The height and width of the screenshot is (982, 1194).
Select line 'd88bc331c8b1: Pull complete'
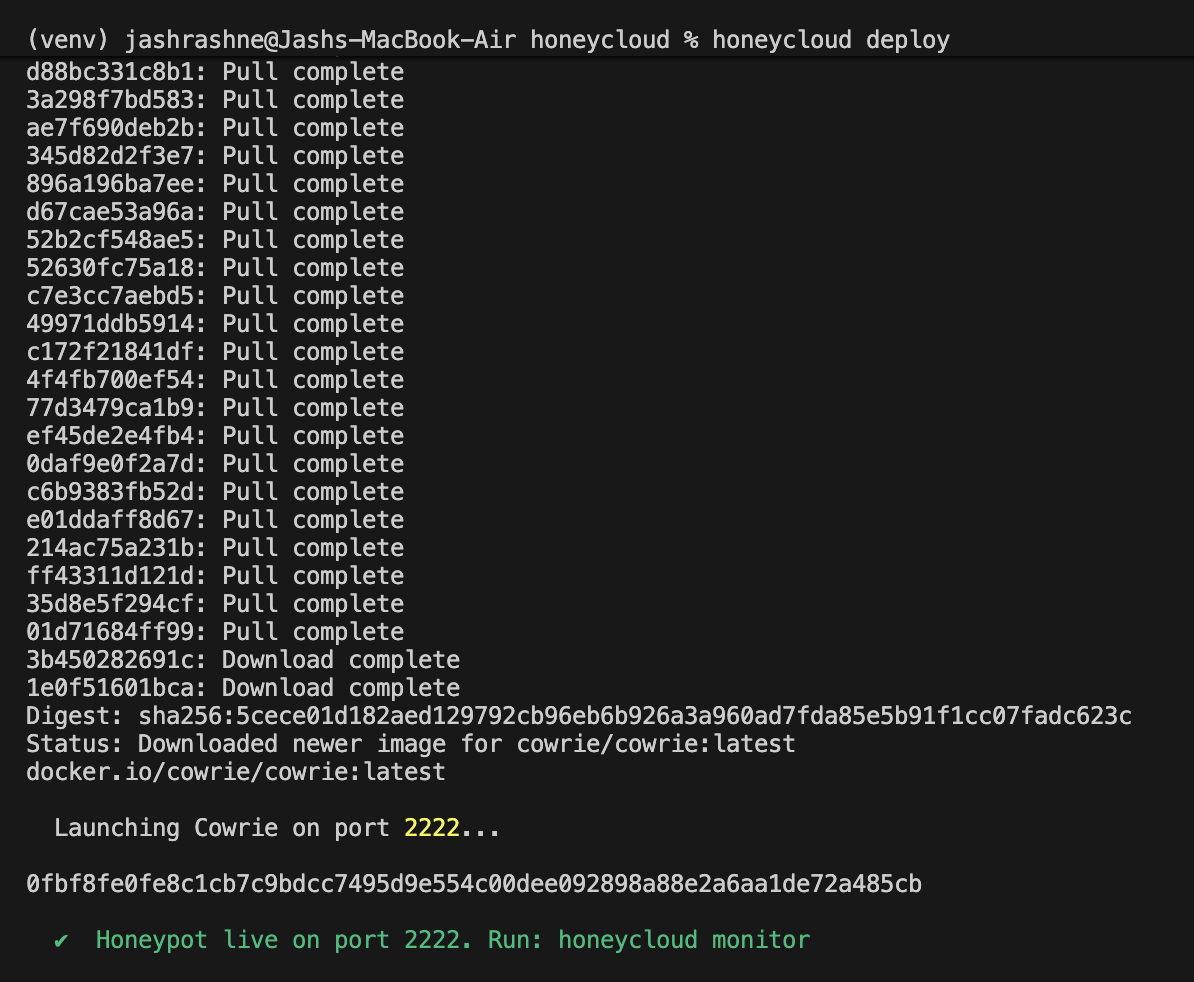pos(215,72)
